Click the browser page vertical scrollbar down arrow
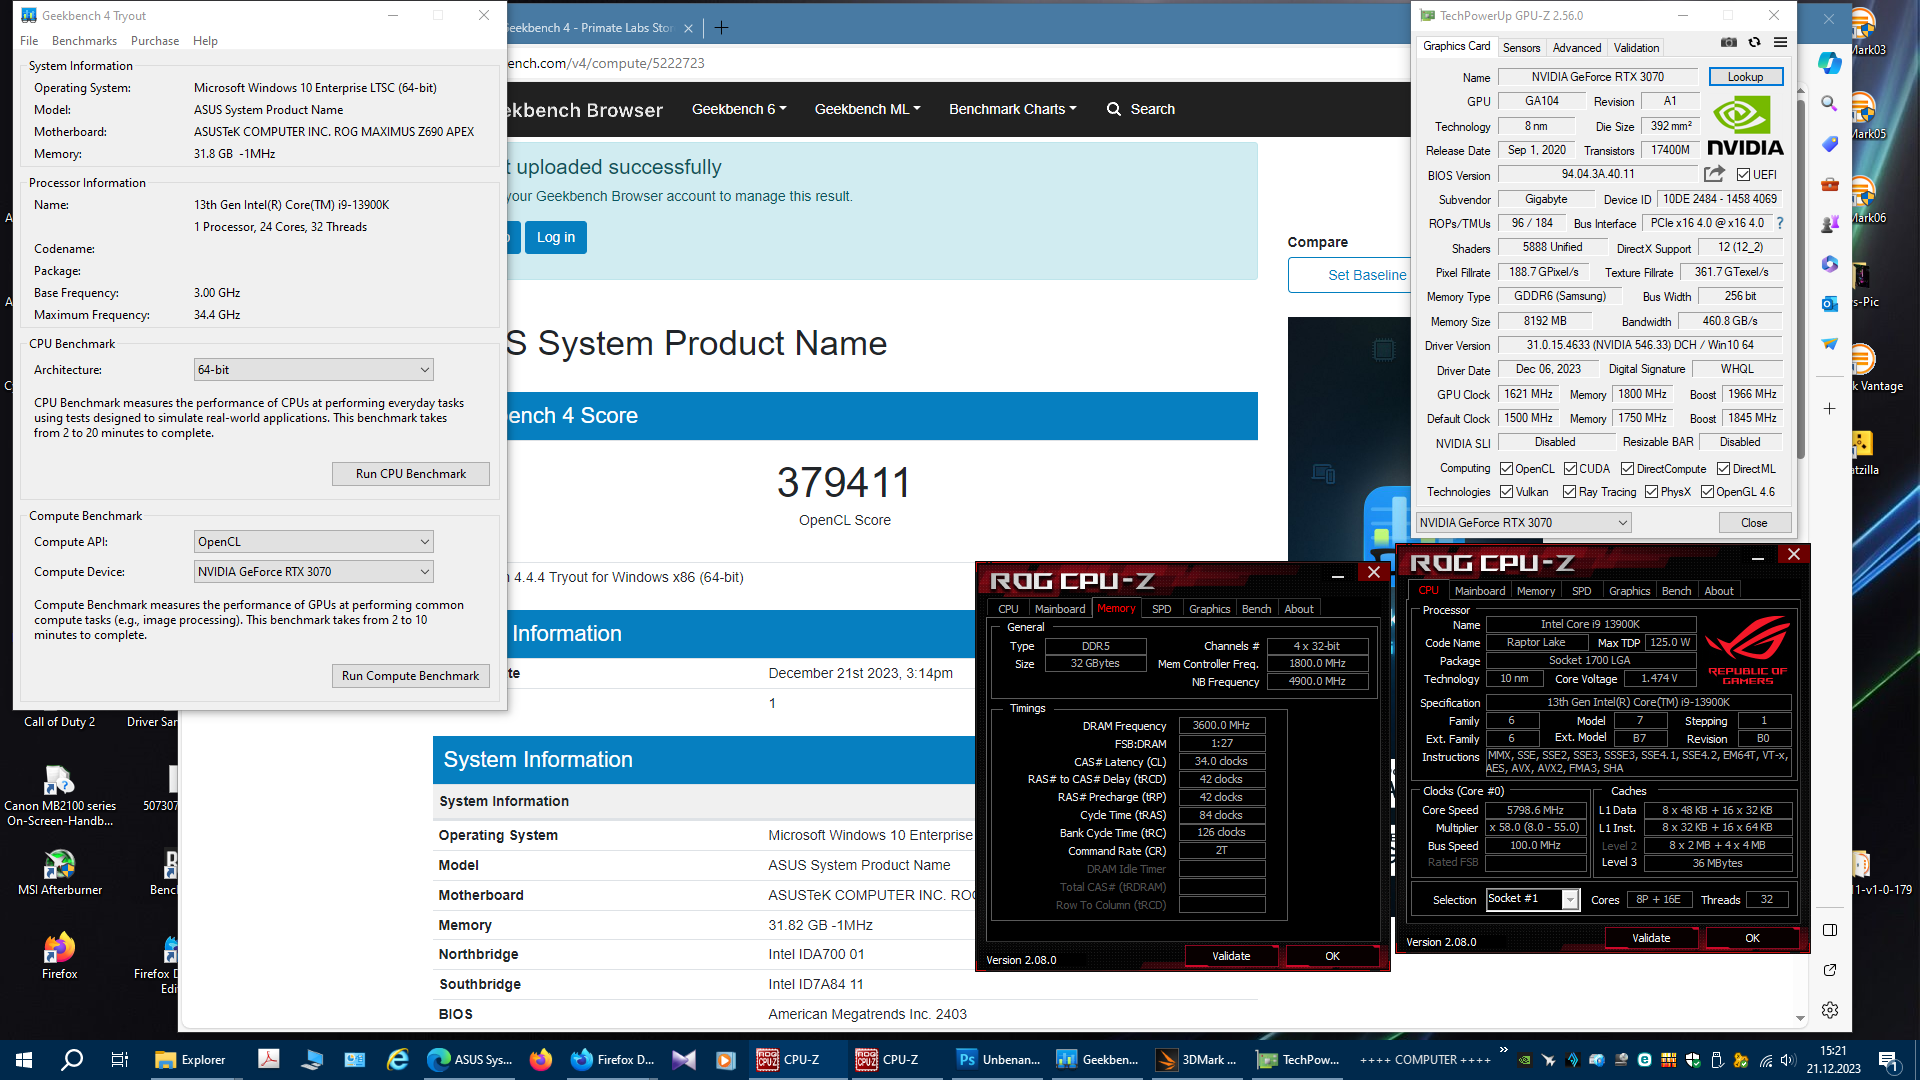The width and height of the screenshot is (1920, 1080). point(1800,1019)
